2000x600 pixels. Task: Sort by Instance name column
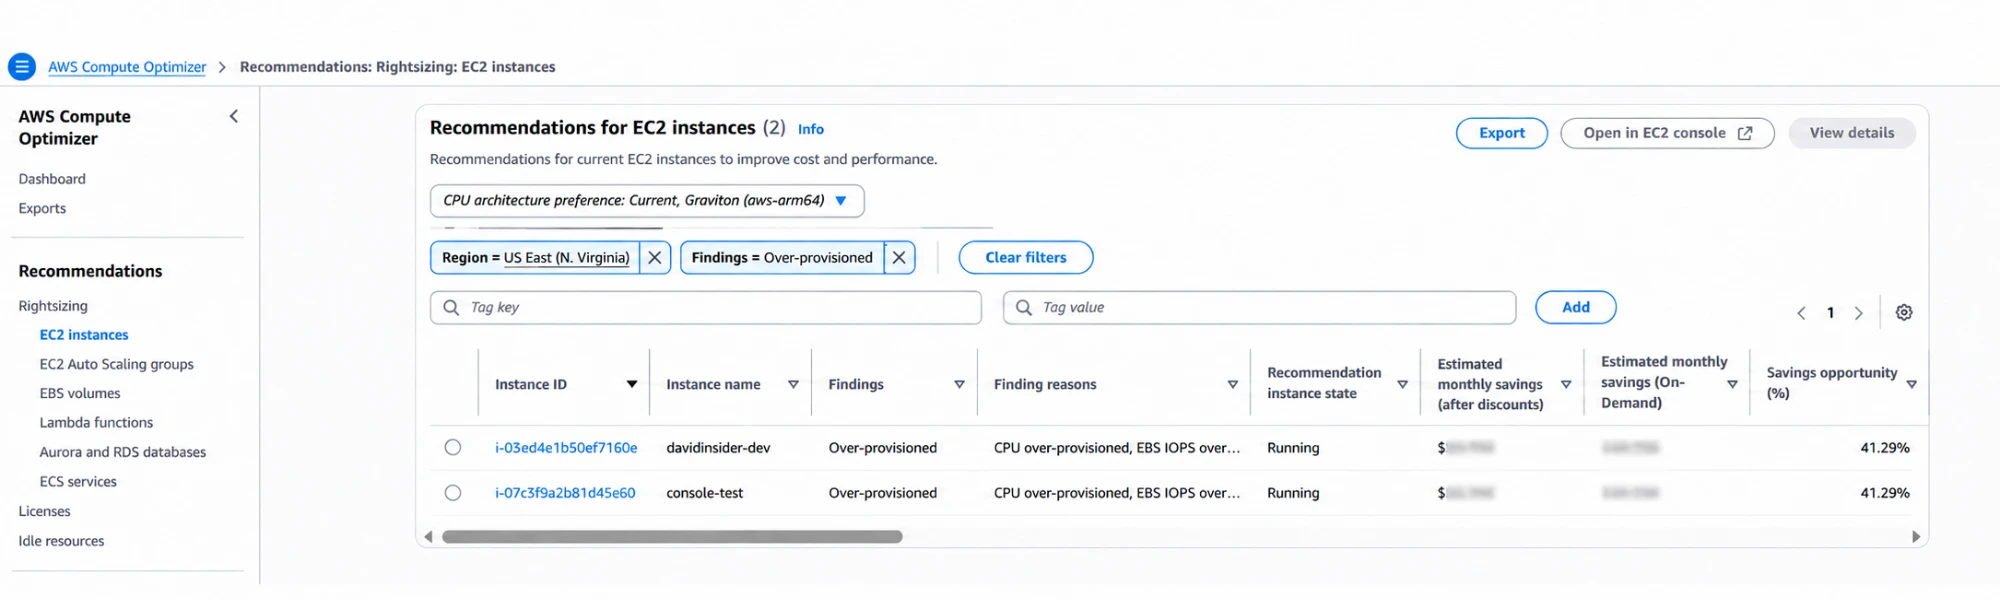[x=793, y=384]
